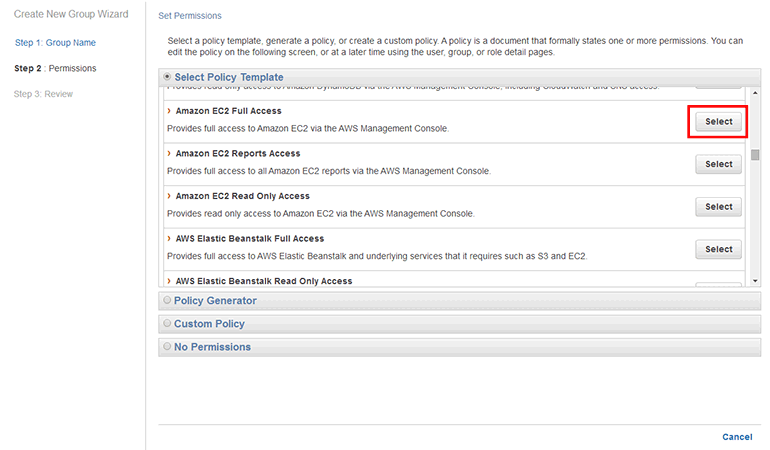Click the policy list scrollbar thumb
Screen dimensions: 770x450
755,155
